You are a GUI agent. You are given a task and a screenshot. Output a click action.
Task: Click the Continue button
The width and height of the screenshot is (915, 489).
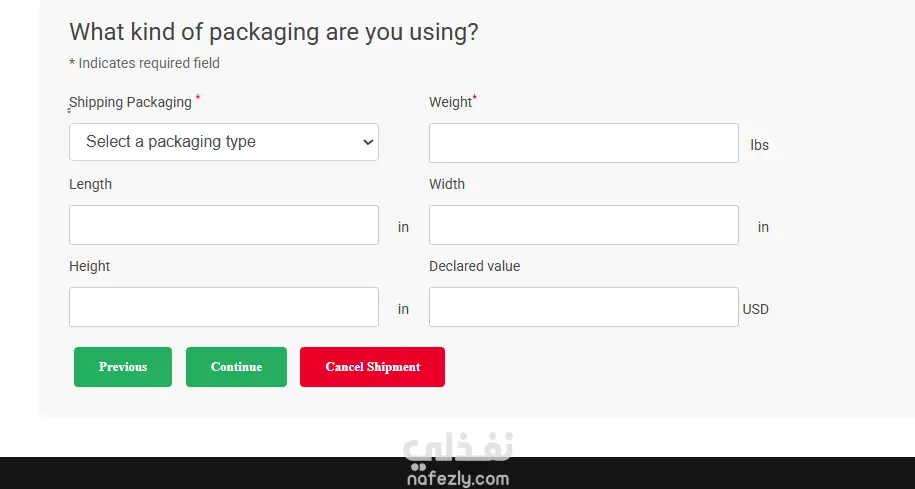click(x=236, y=367)
